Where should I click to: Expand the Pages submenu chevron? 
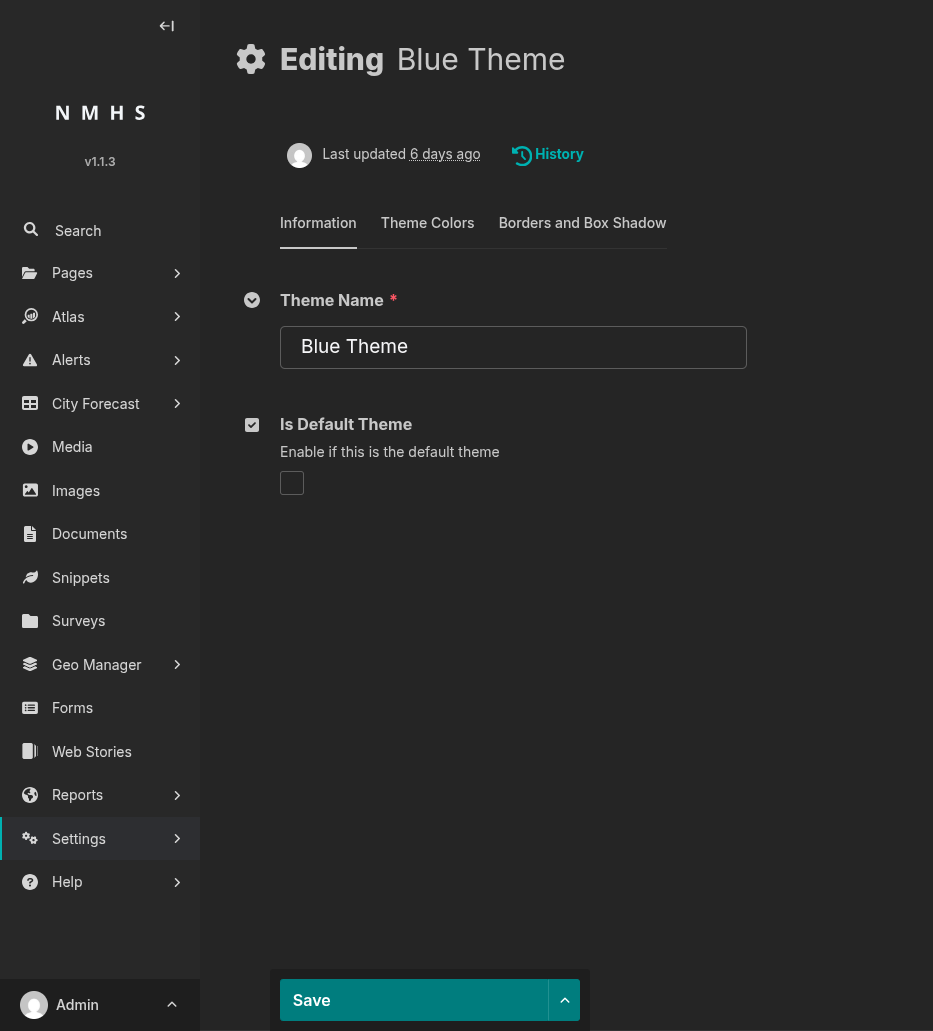pos(177,273)
